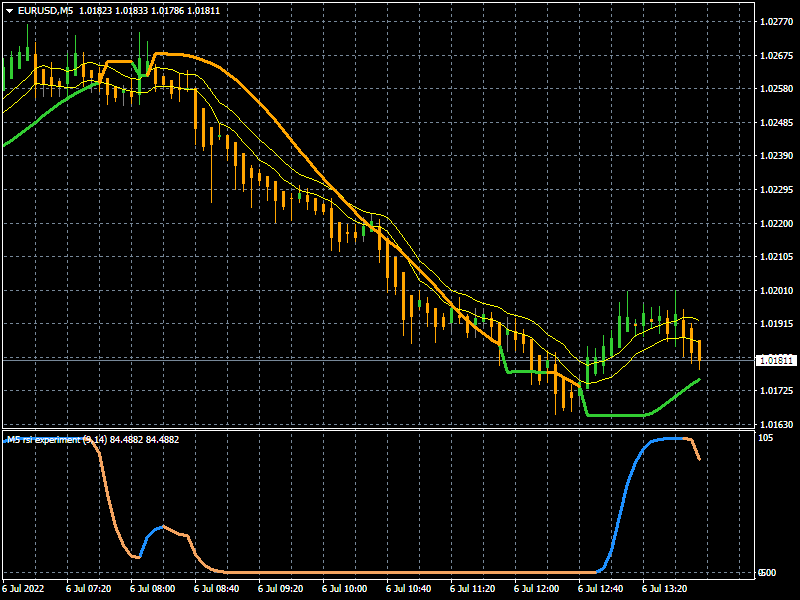
Task: Click the 1.02485 price axis label
Action: click(777, 122)
